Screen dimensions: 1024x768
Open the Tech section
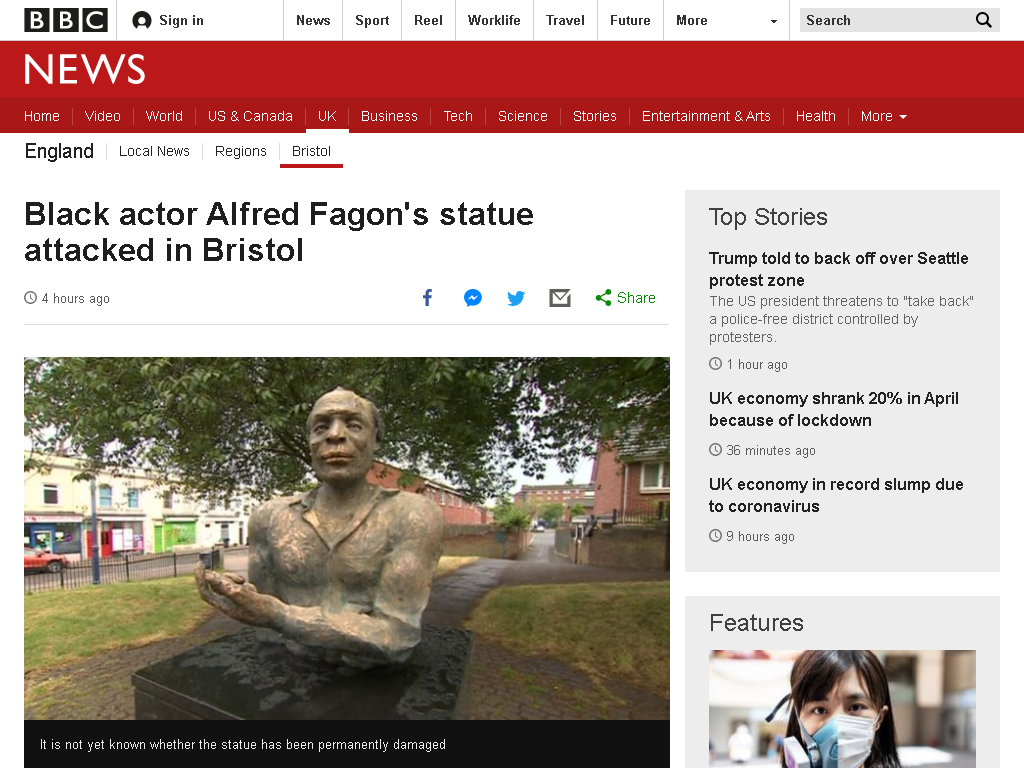click(458, 116)
